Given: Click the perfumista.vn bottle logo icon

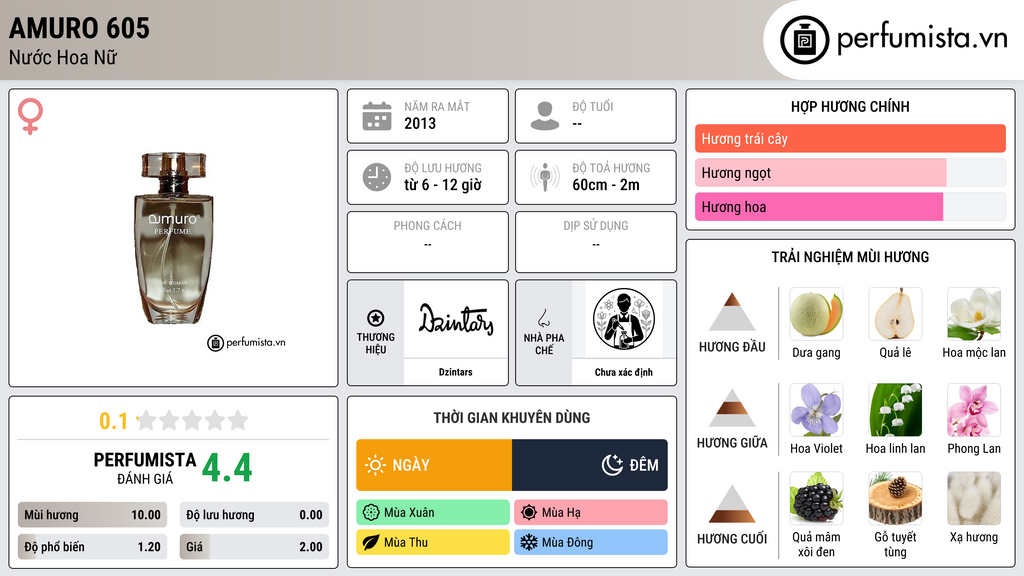Looking at the screenshot, I should (x=804, y=40).
